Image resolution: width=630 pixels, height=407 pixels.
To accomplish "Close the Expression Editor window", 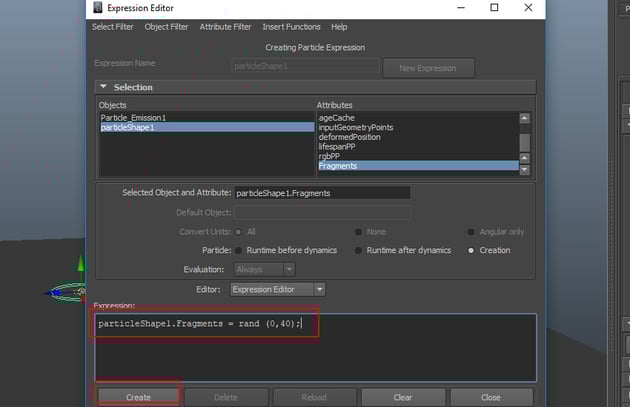I will pos(528,8).
